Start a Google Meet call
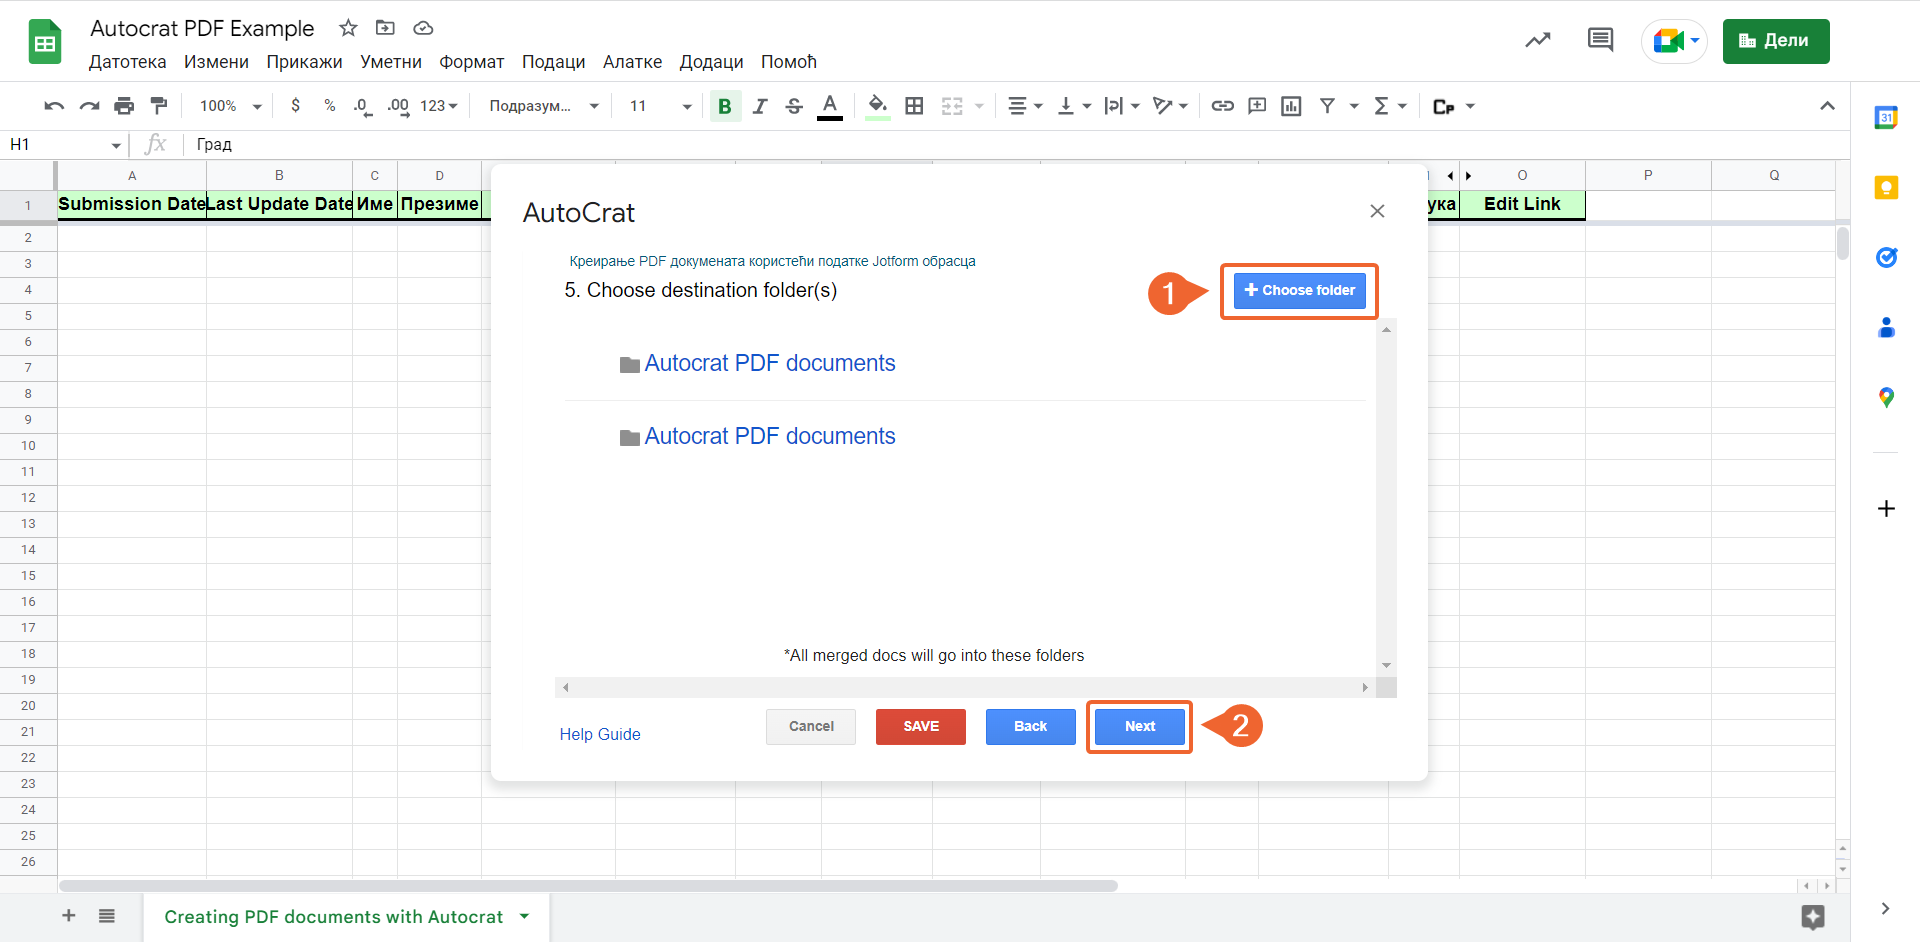 click(1675, 41)
